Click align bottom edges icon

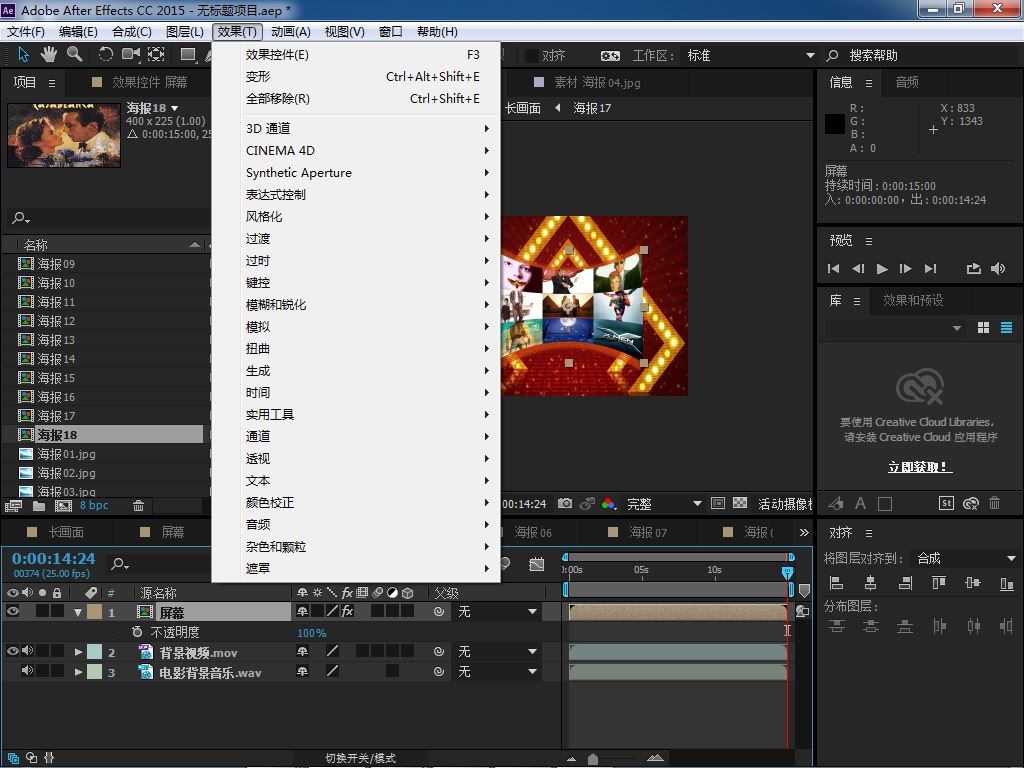pos(1006,583)
